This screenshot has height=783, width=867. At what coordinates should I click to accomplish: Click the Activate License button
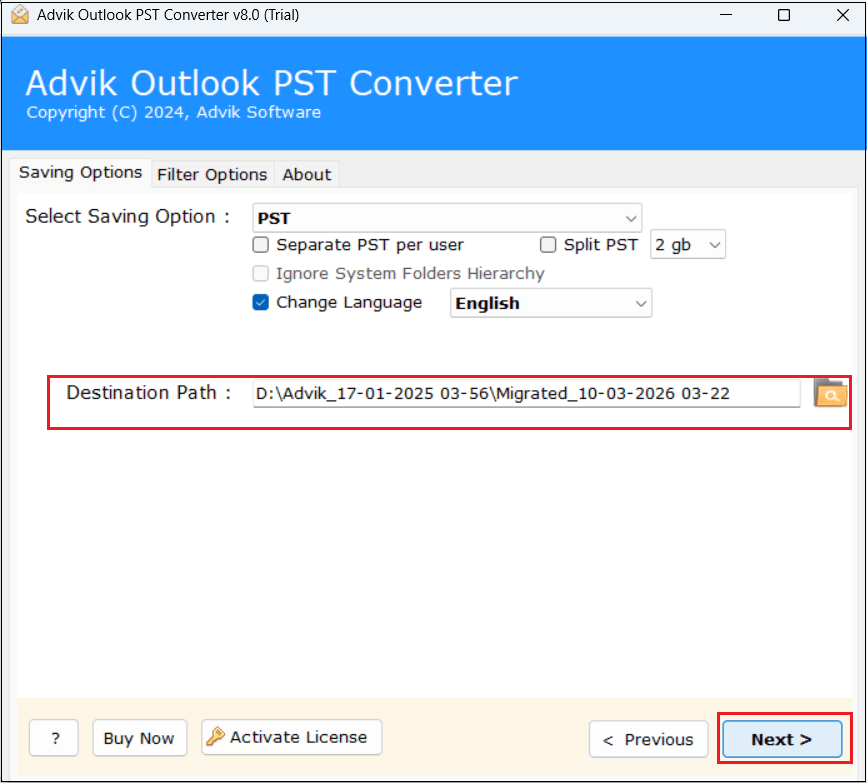pos(291,737)
